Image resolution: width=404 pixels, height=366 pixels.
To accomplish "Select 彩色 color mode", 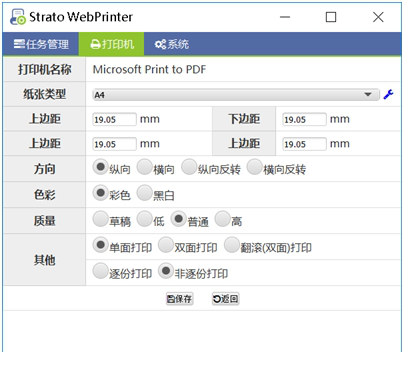I will [x=100, y=193].
